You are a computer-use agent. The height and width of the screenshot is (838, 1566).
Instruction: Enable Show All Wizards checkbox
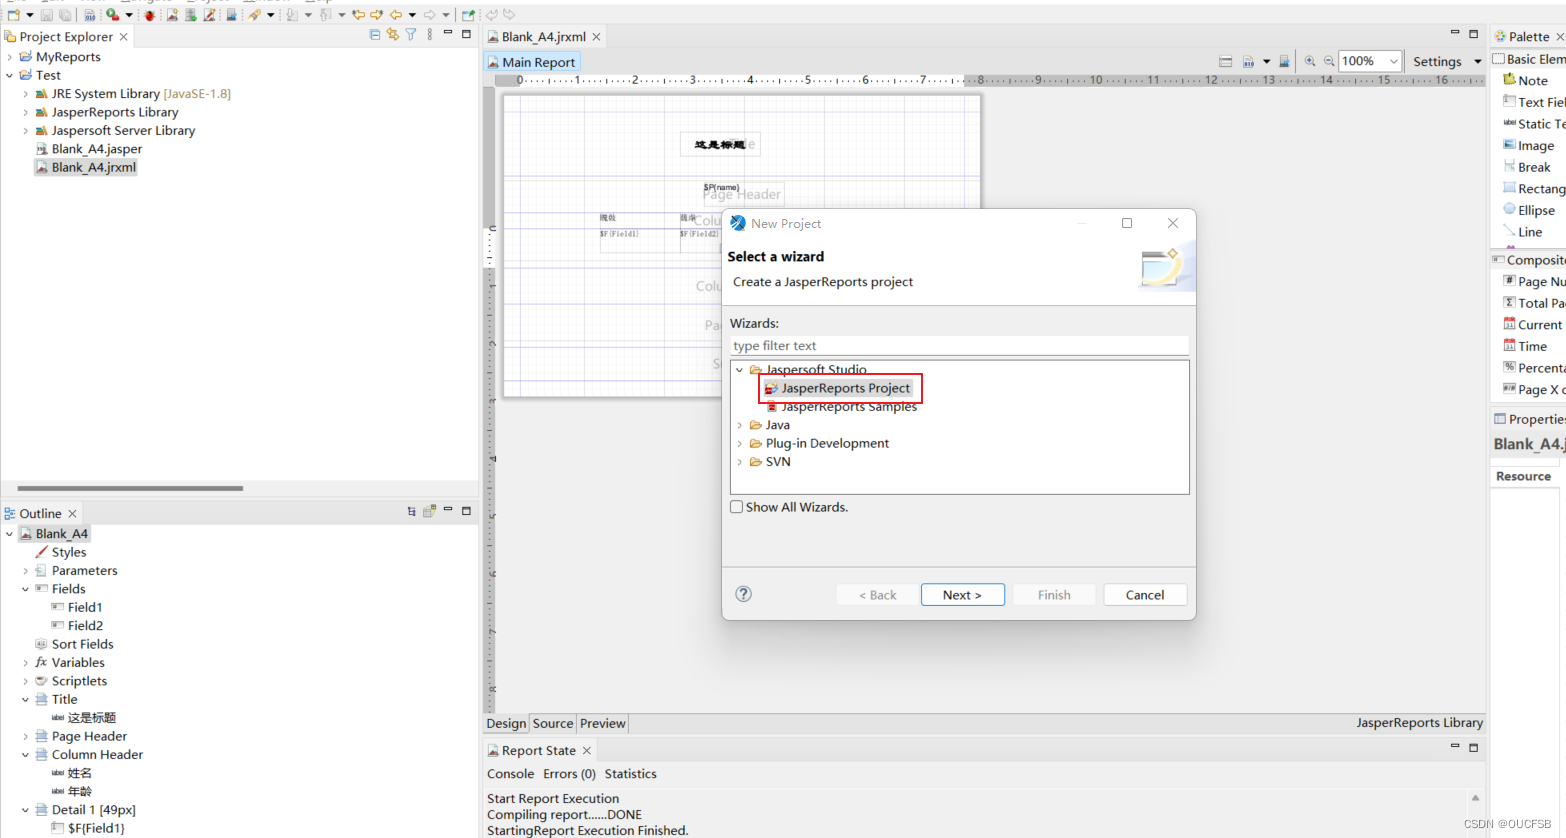pos(737,507)
